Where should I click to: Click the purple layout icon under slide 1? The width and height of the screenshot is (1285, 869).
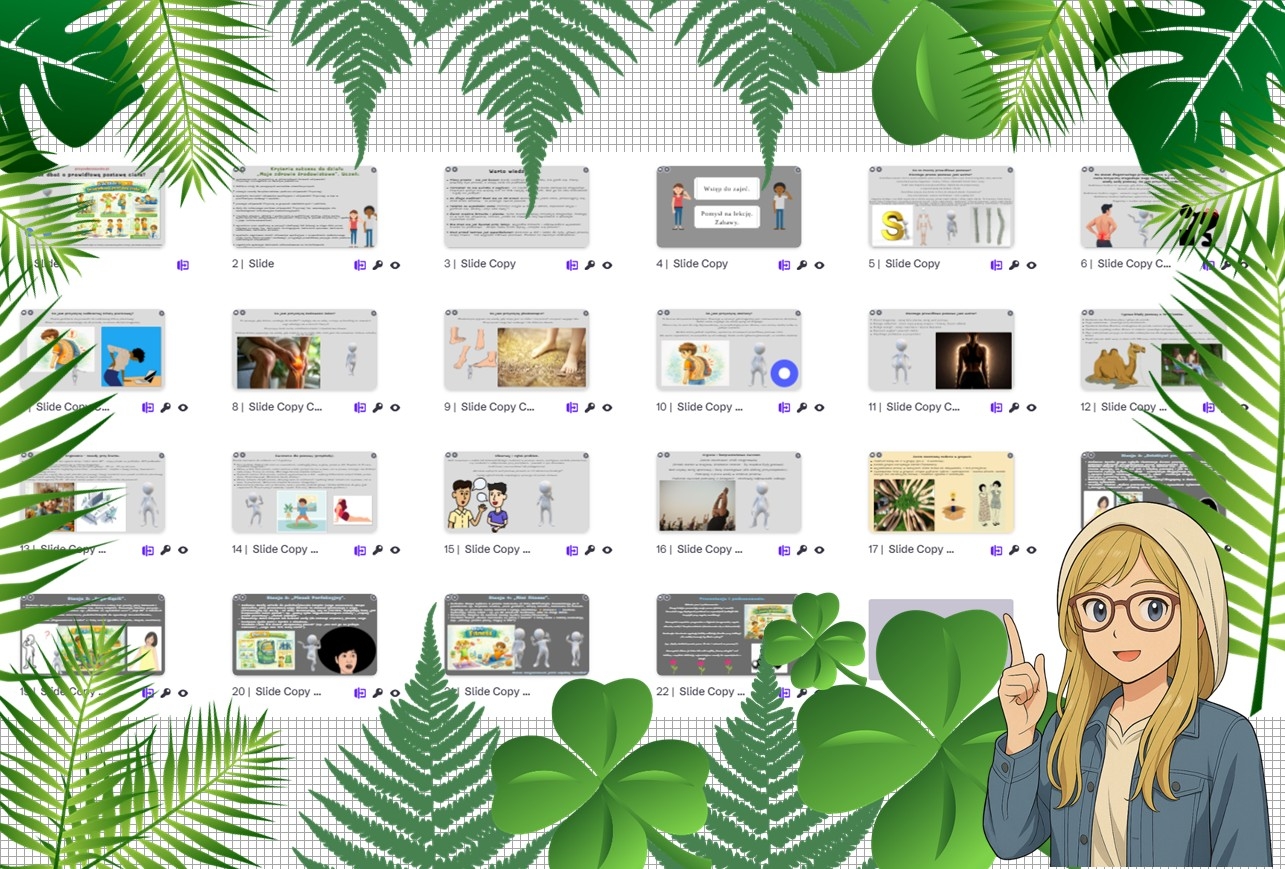(183, 265)
